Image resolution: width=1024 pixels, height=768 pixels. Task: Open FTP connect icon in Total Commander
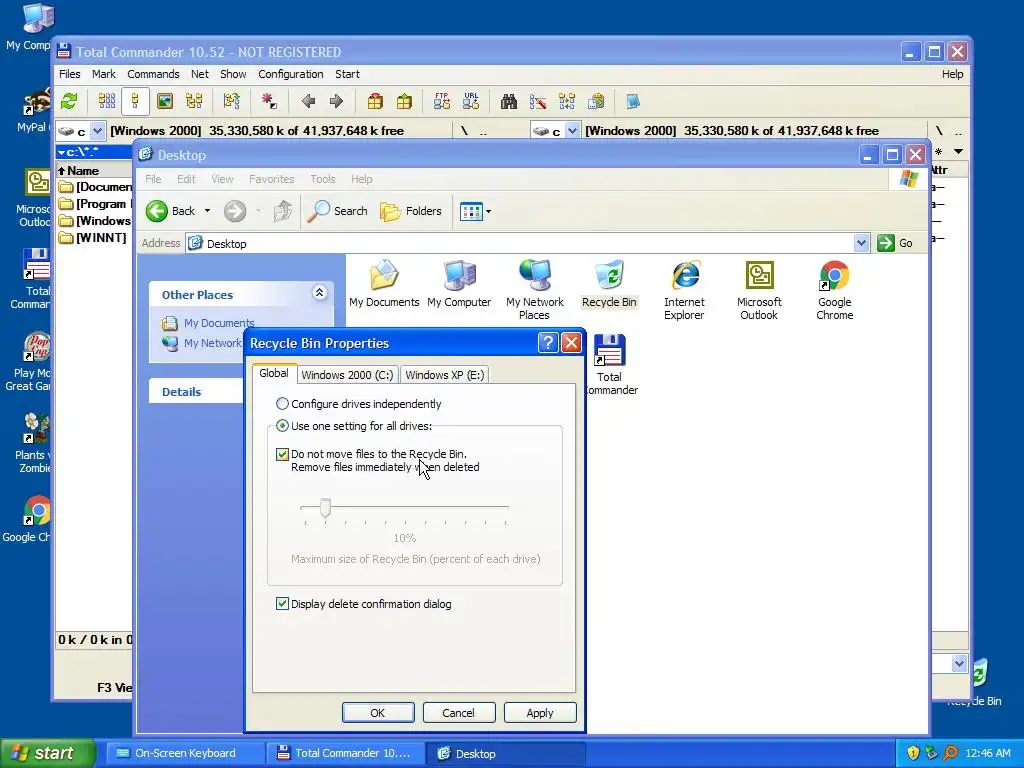coord(442,101)
